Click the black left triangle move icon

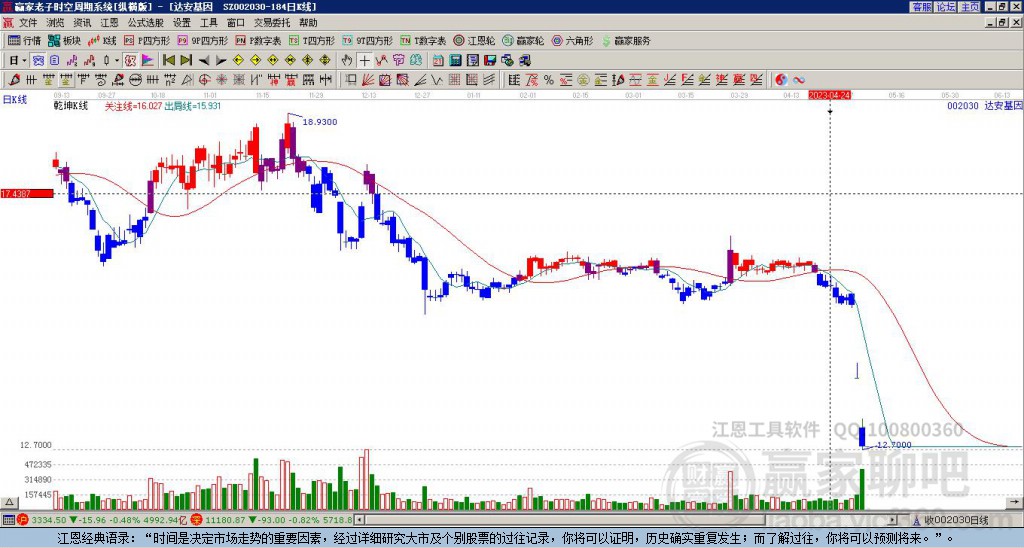click(x=204, y=60)
